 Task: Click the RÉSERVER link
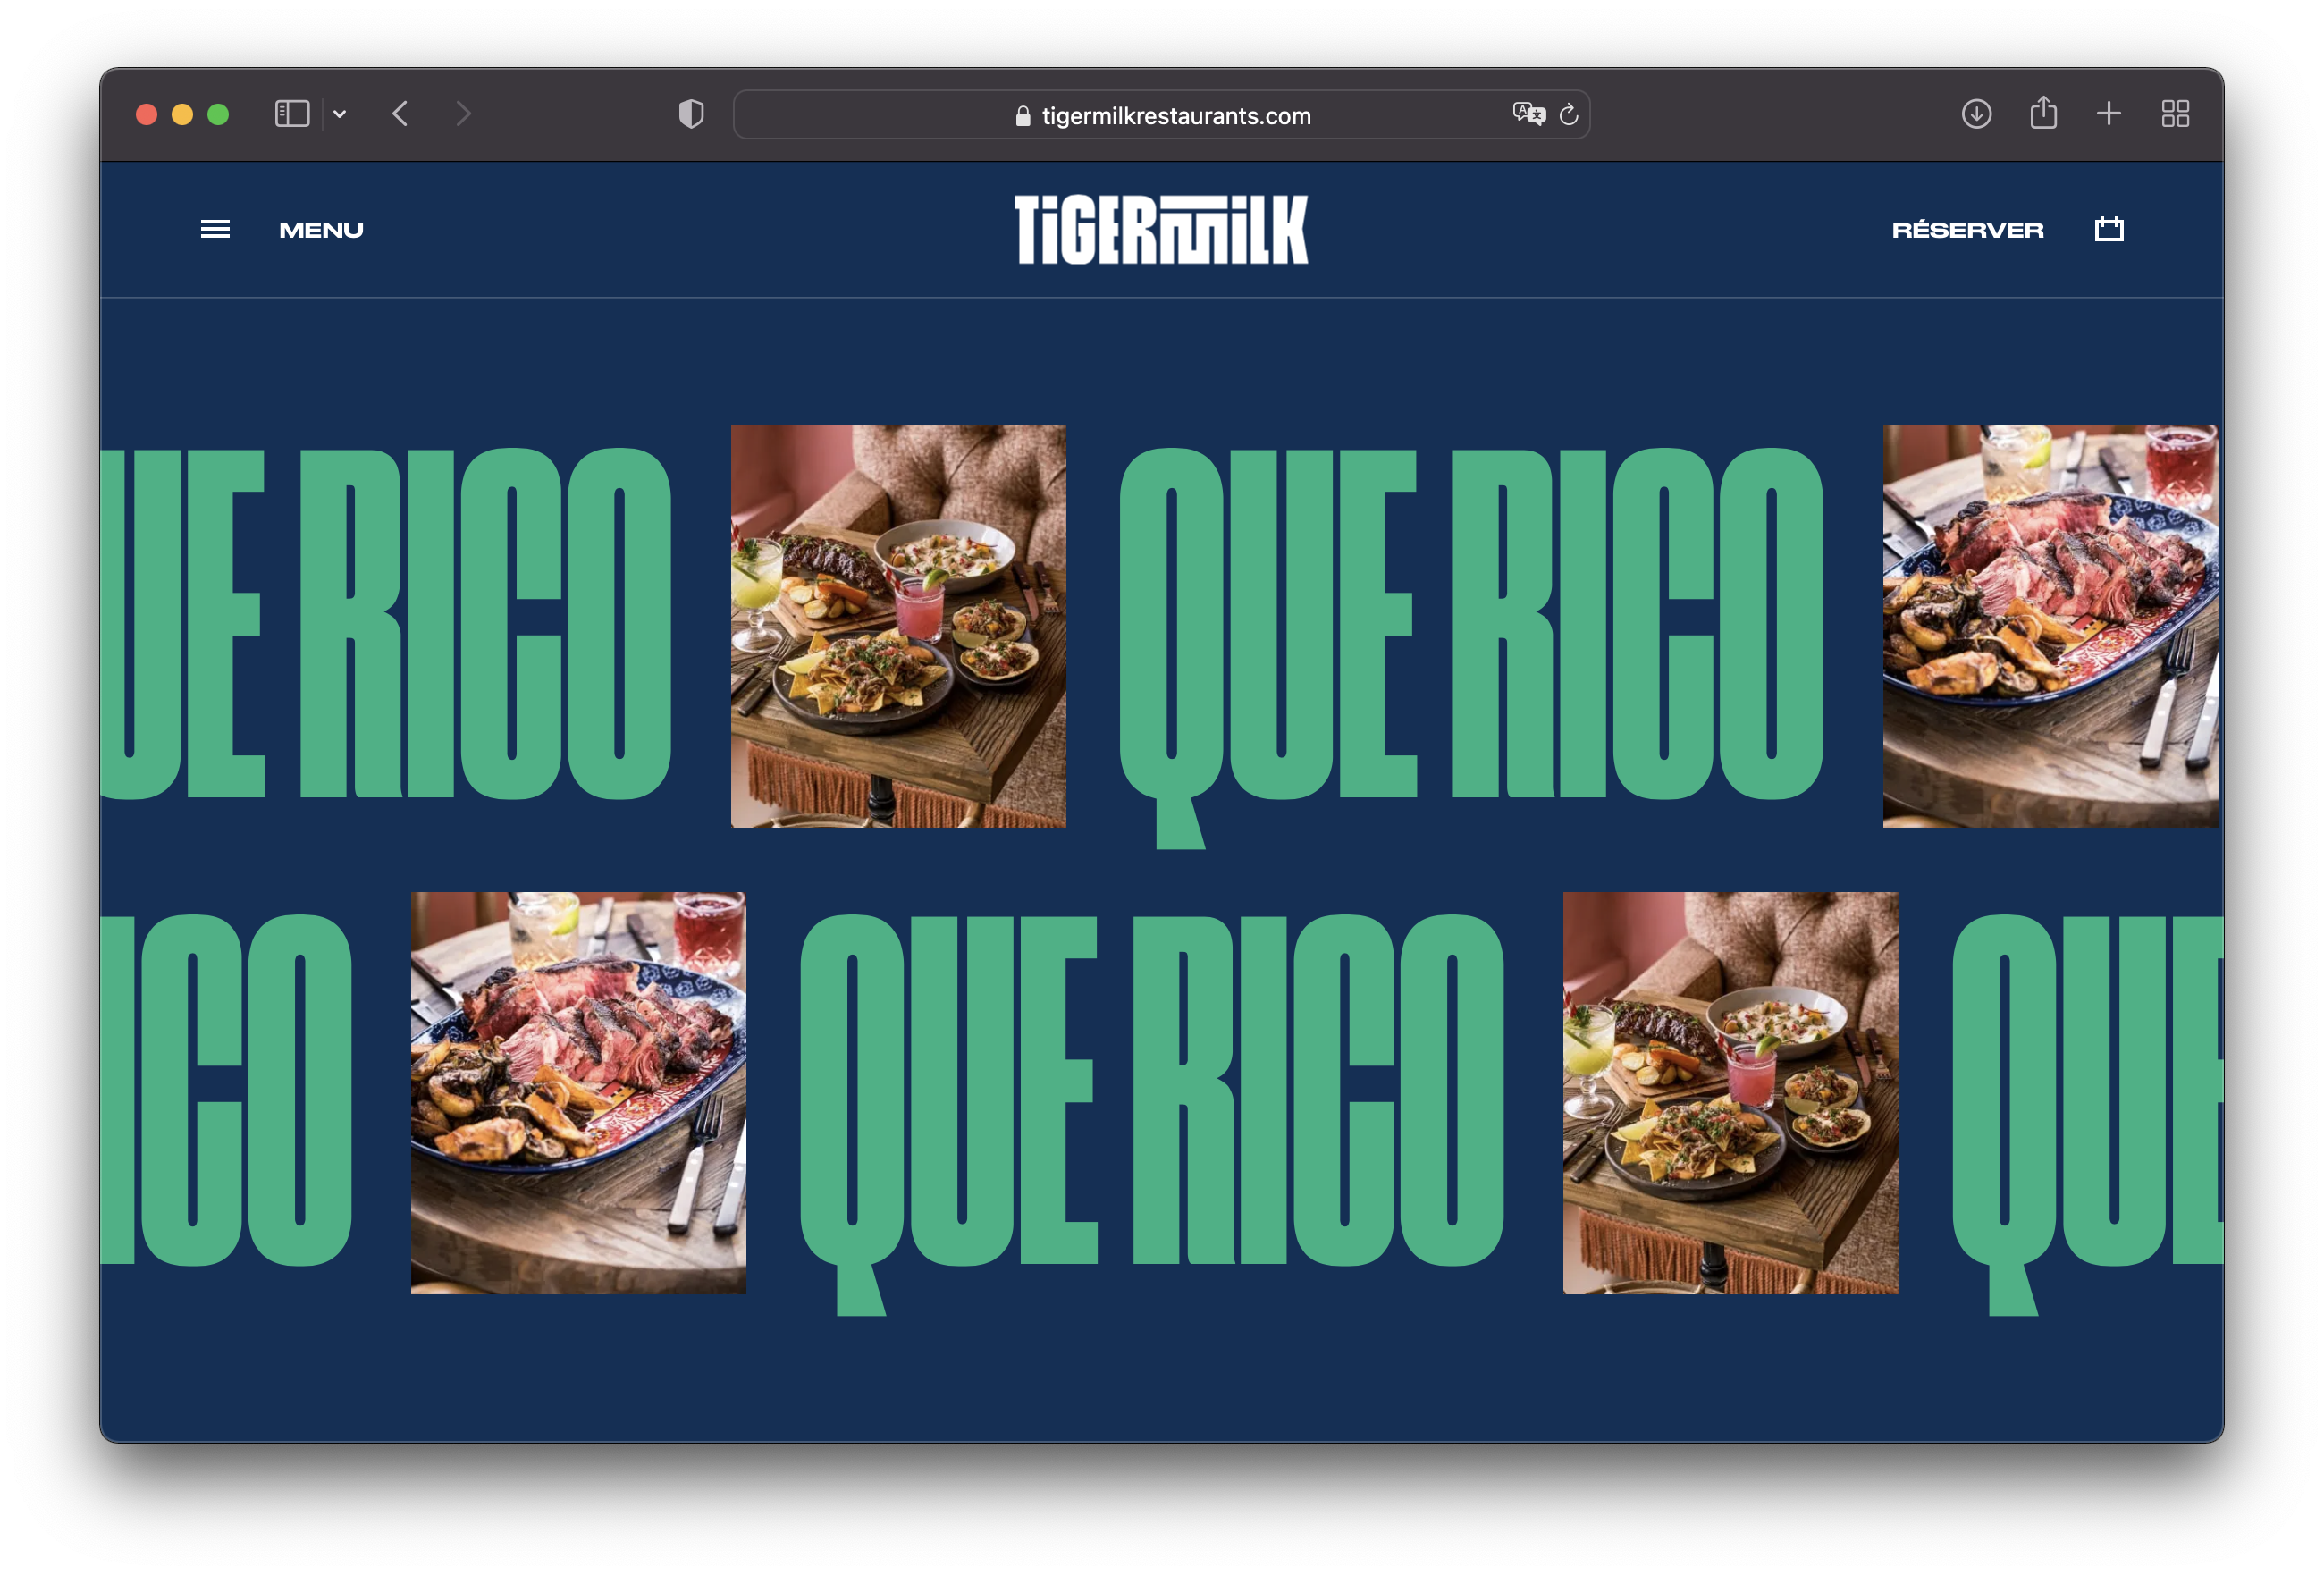(1967, 230)
